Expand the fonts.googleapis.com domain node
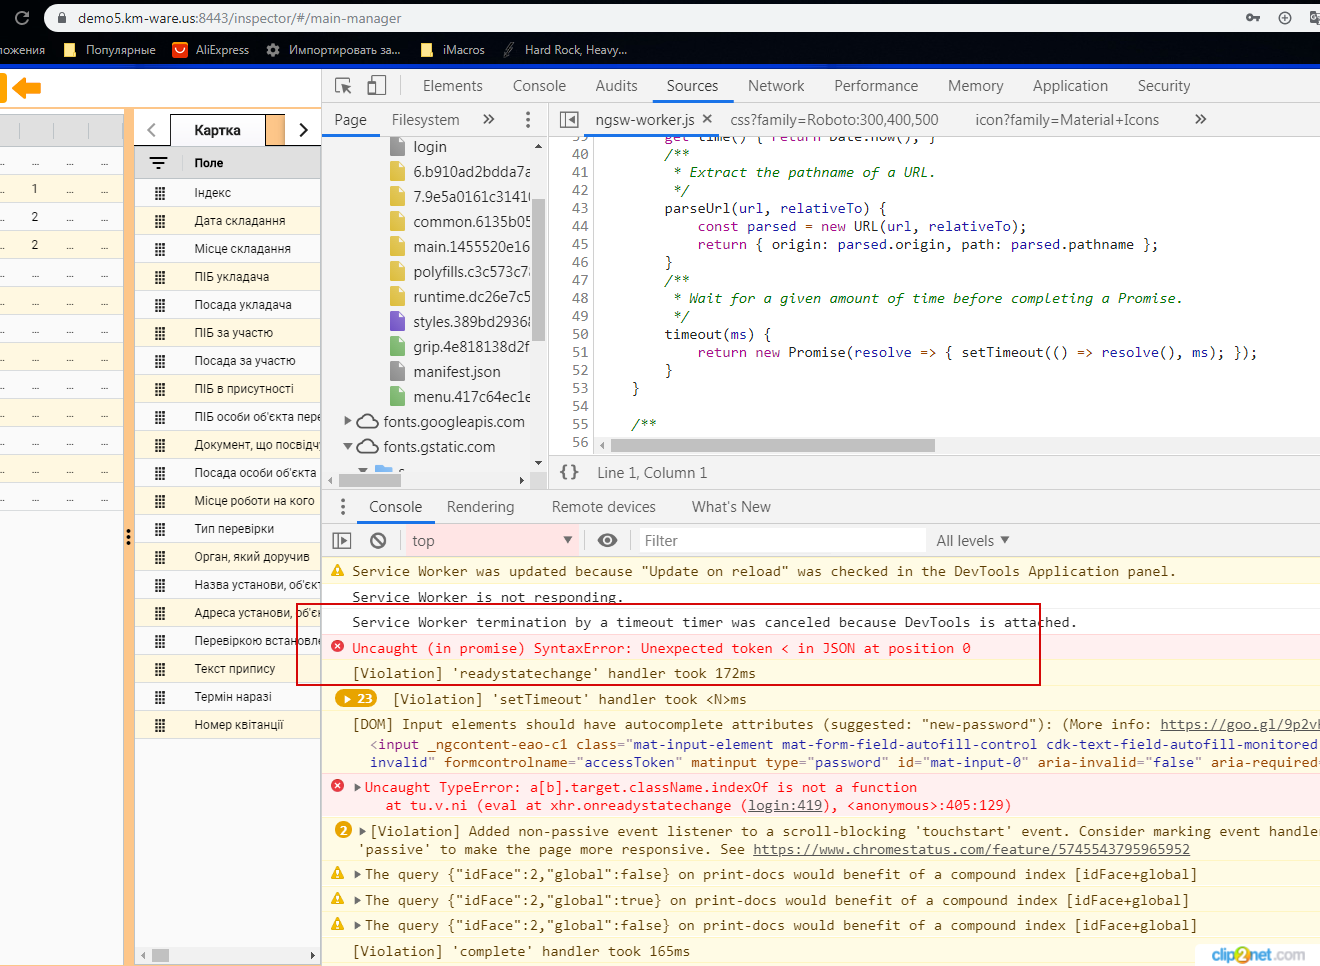 348,421
